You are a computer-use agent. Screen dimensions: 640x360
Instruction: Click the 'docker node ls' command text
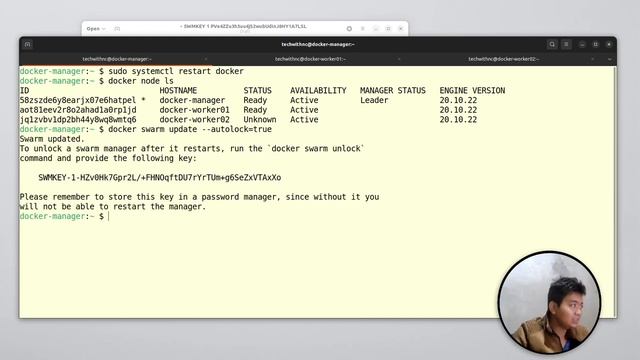point(141,81)
